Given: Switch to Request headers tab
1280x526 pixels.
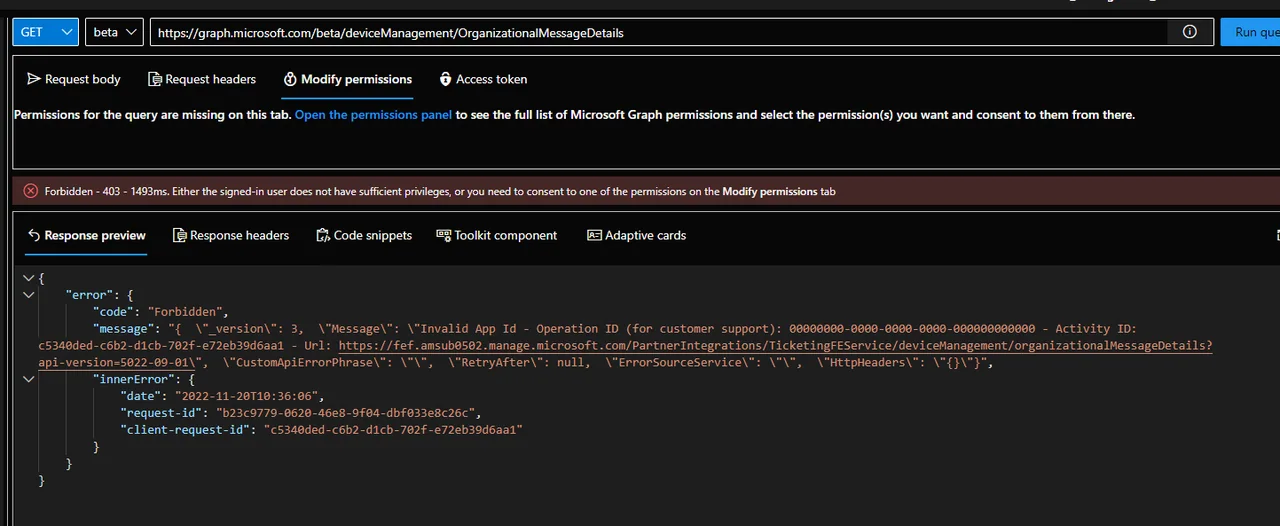Looking at the screenshot, I should click(202, 79).
